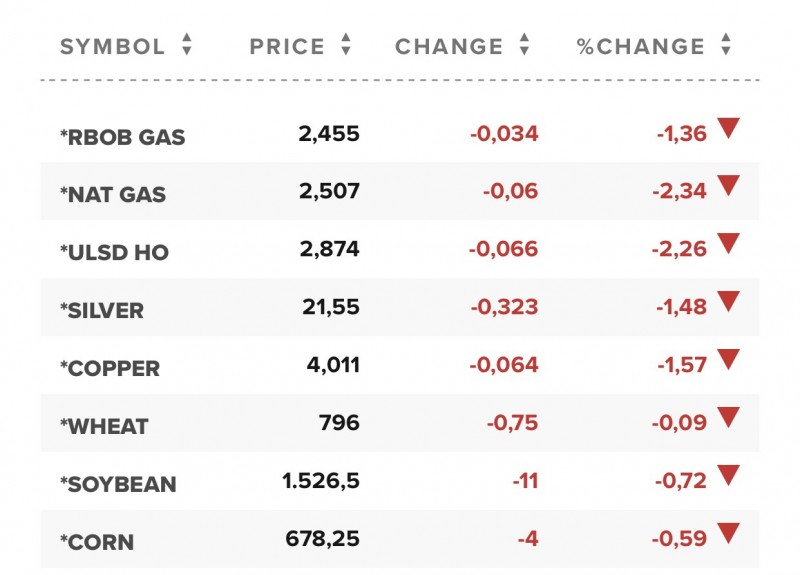Open the *NAT GAS symbol link
Image resolution: width=800 pixels, height=575 pixels.
click(x=112, y=195)
